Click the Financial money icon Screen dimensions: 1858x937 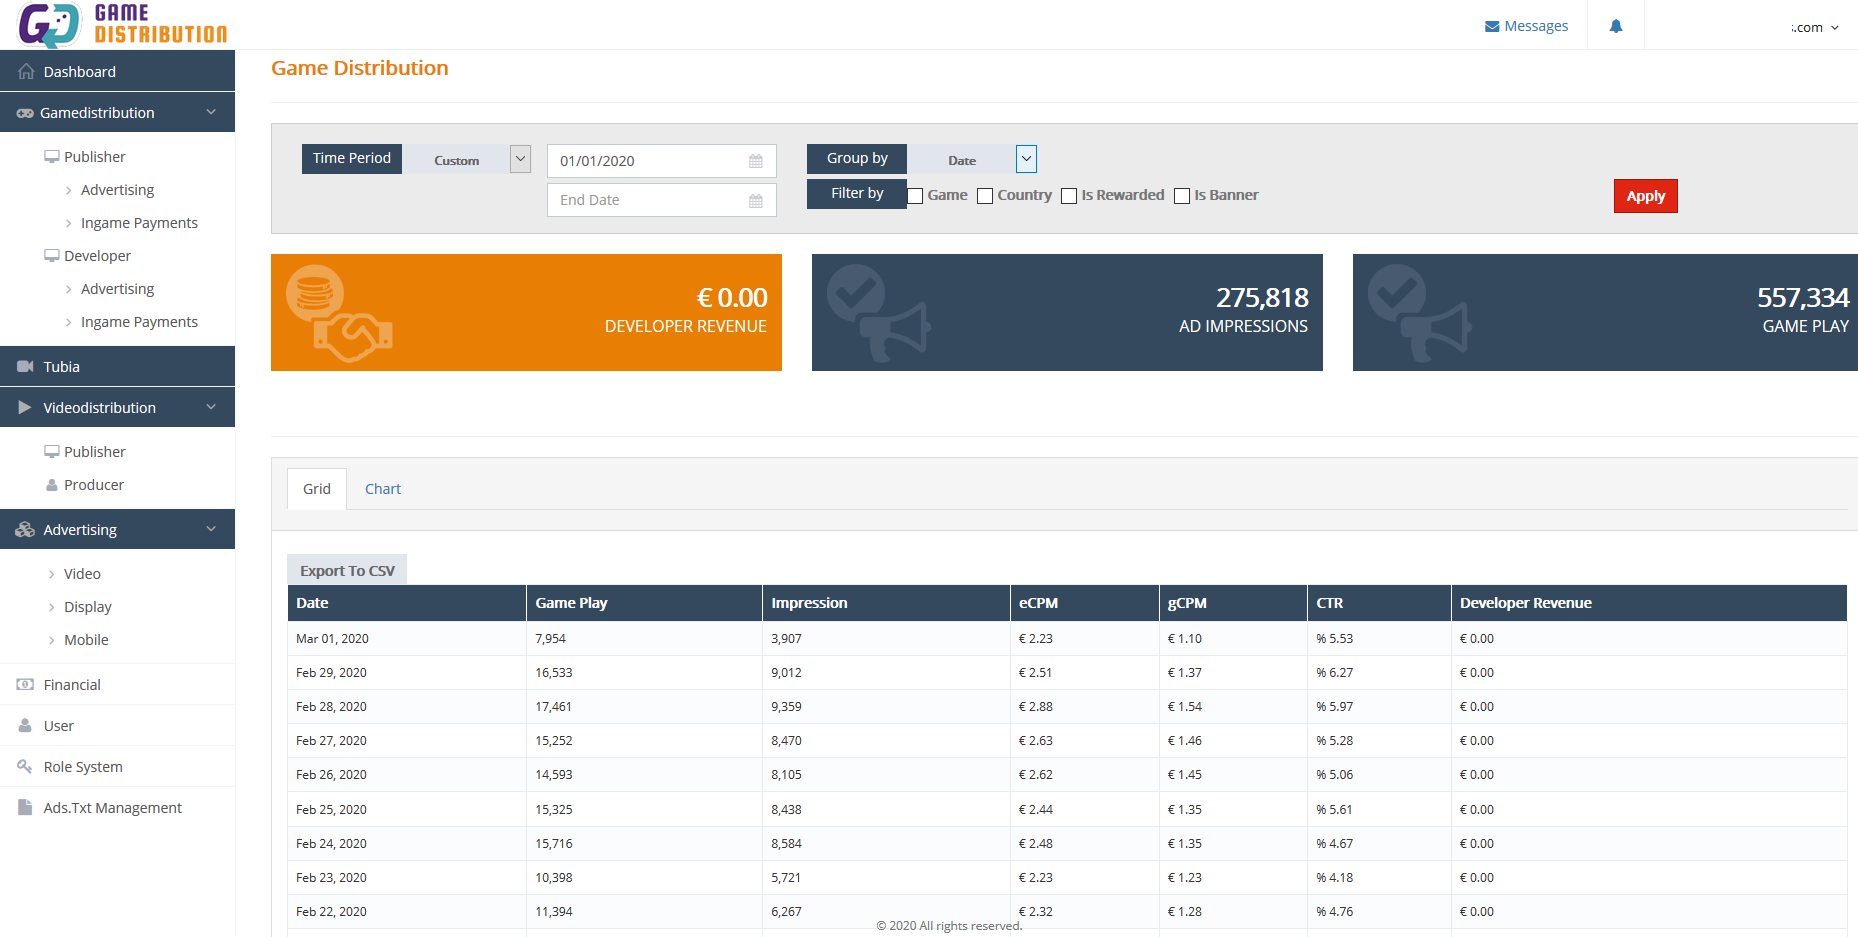click(x=26, y=685)
